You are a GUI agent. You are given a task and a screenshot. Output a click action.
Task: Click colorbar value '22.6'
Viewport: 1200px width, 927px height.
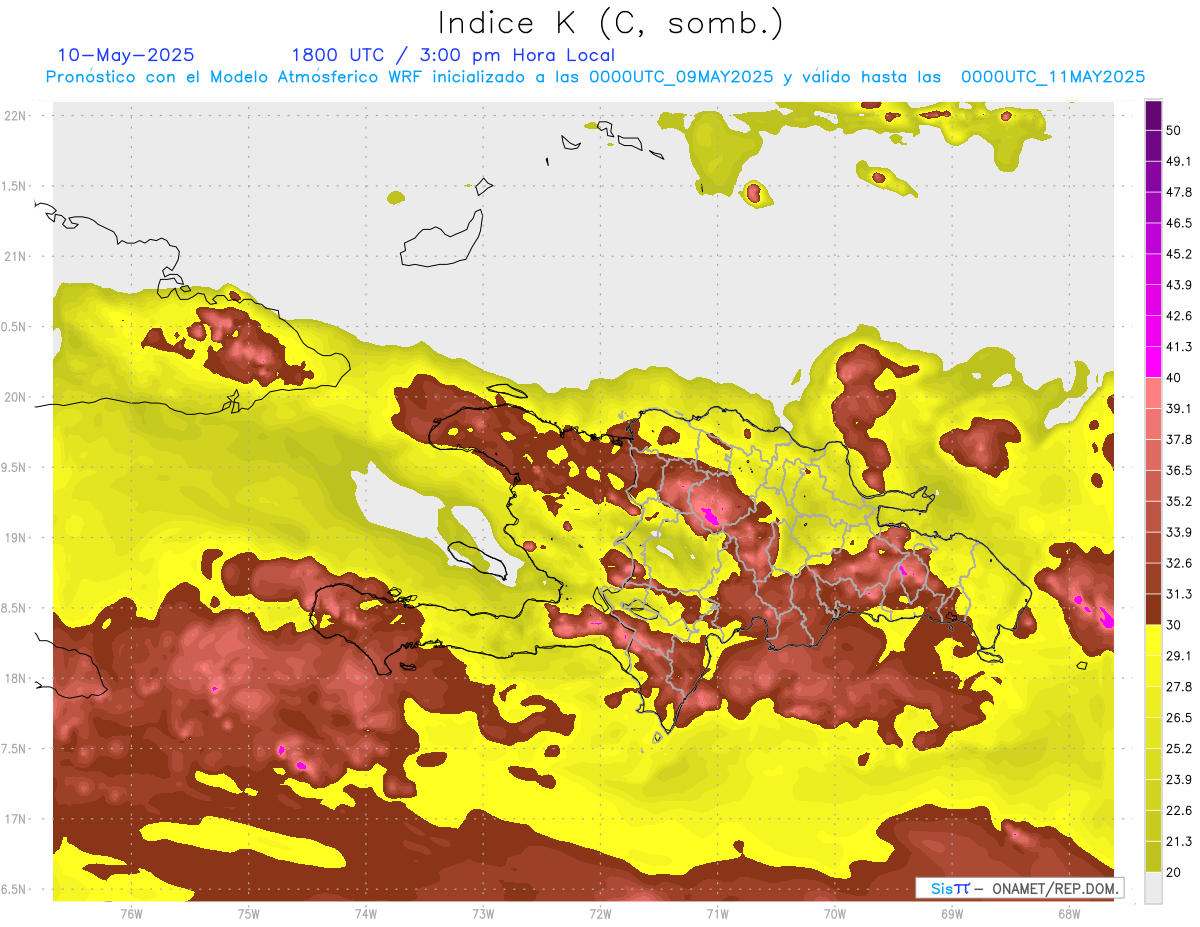tap(1179, 810)
